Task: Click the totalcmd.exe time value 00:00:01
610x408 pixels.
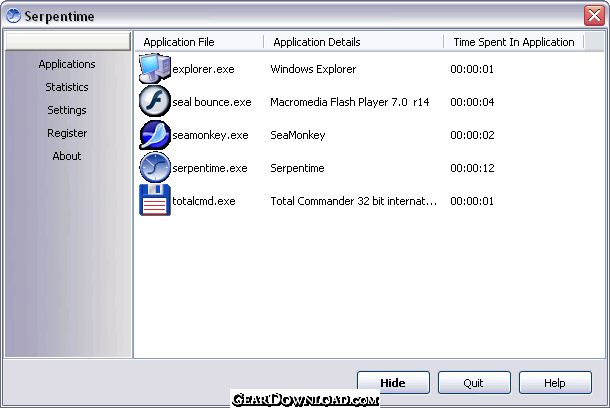Action: pyautogui.click(x=472, y=201)
